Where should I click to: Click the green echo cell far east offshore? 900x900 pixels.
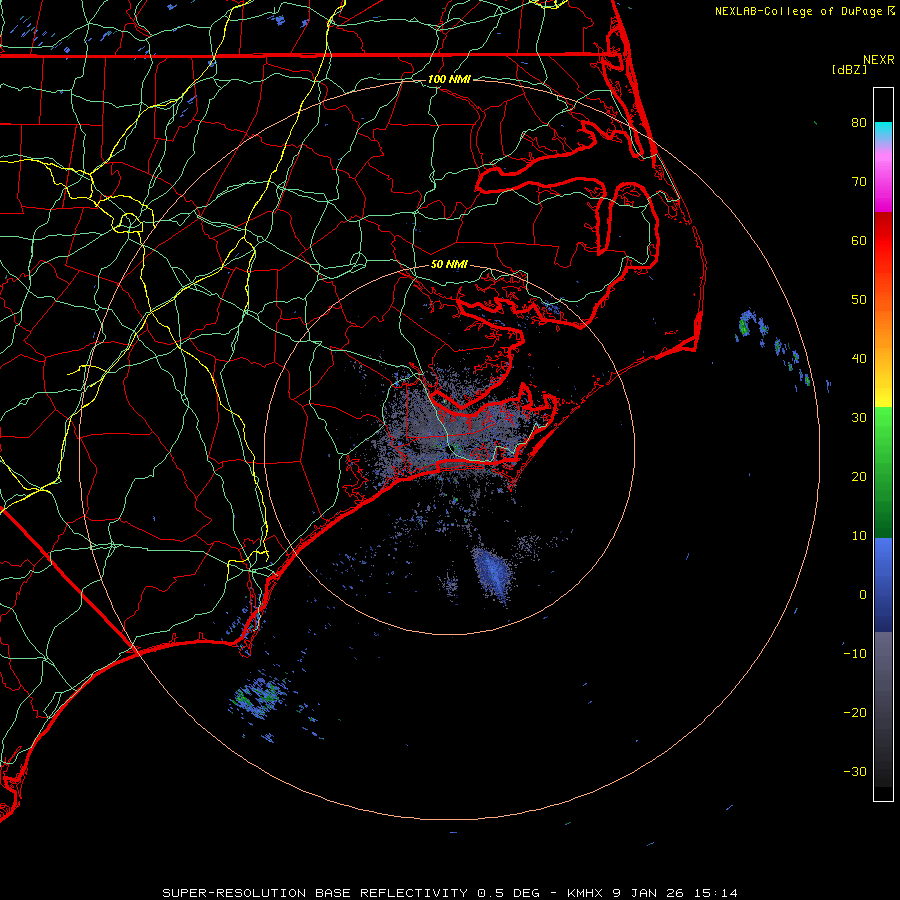point(745,325)
